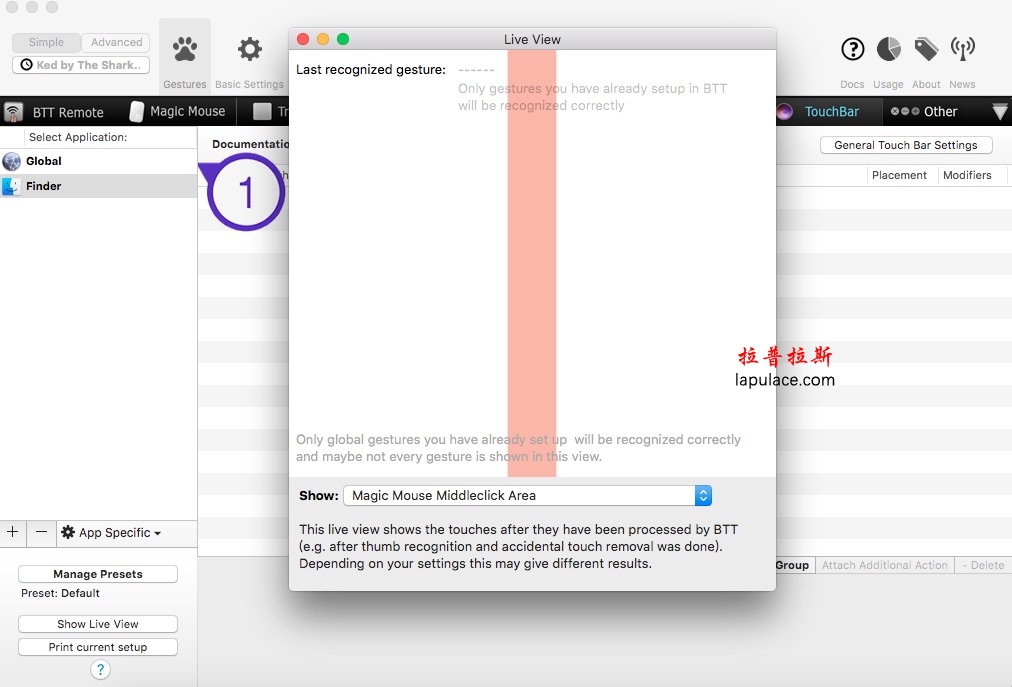Viewport: 1012px width, 687px height.
Task: Click the Delete button
Action: point(983,565)
